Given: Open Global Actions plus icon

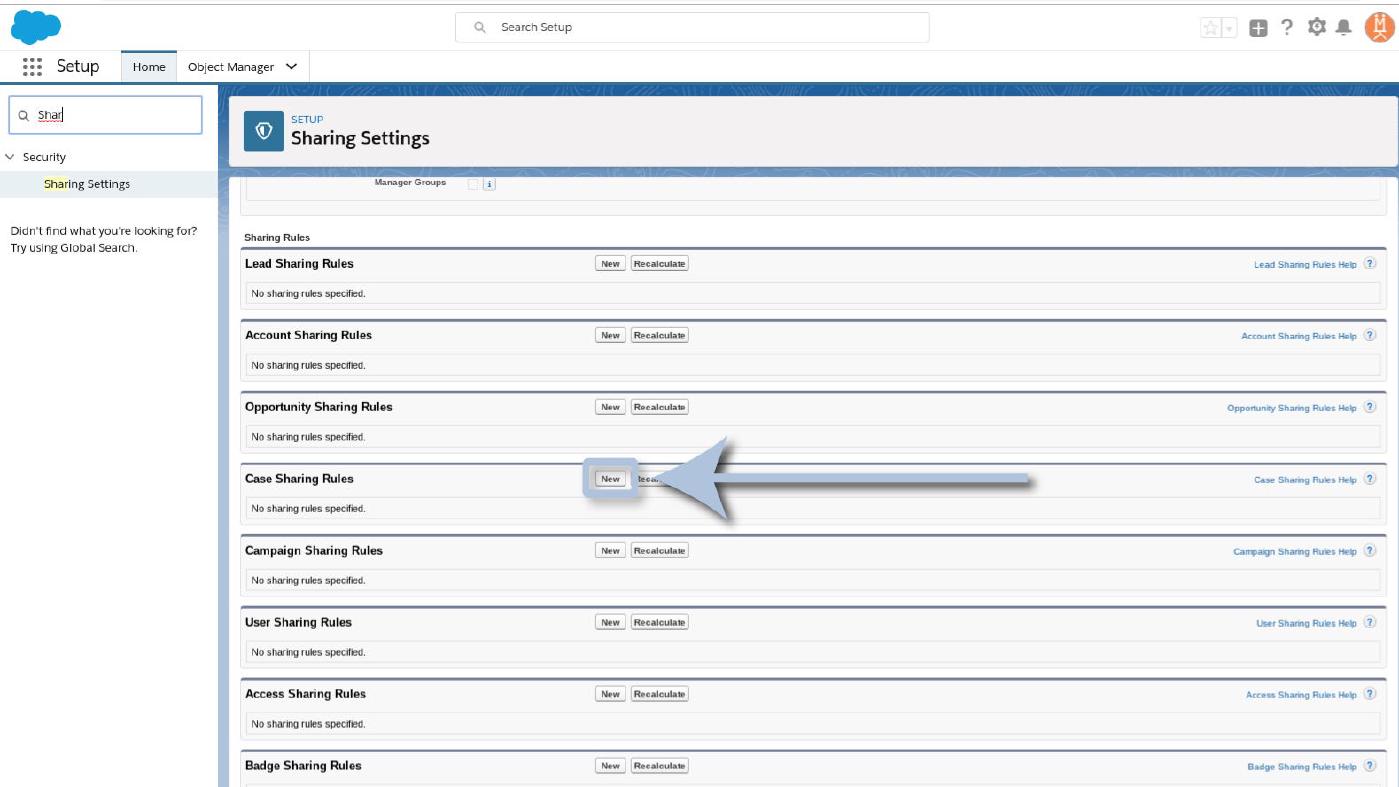Looking at the screenshot, I should point(1258,28).
